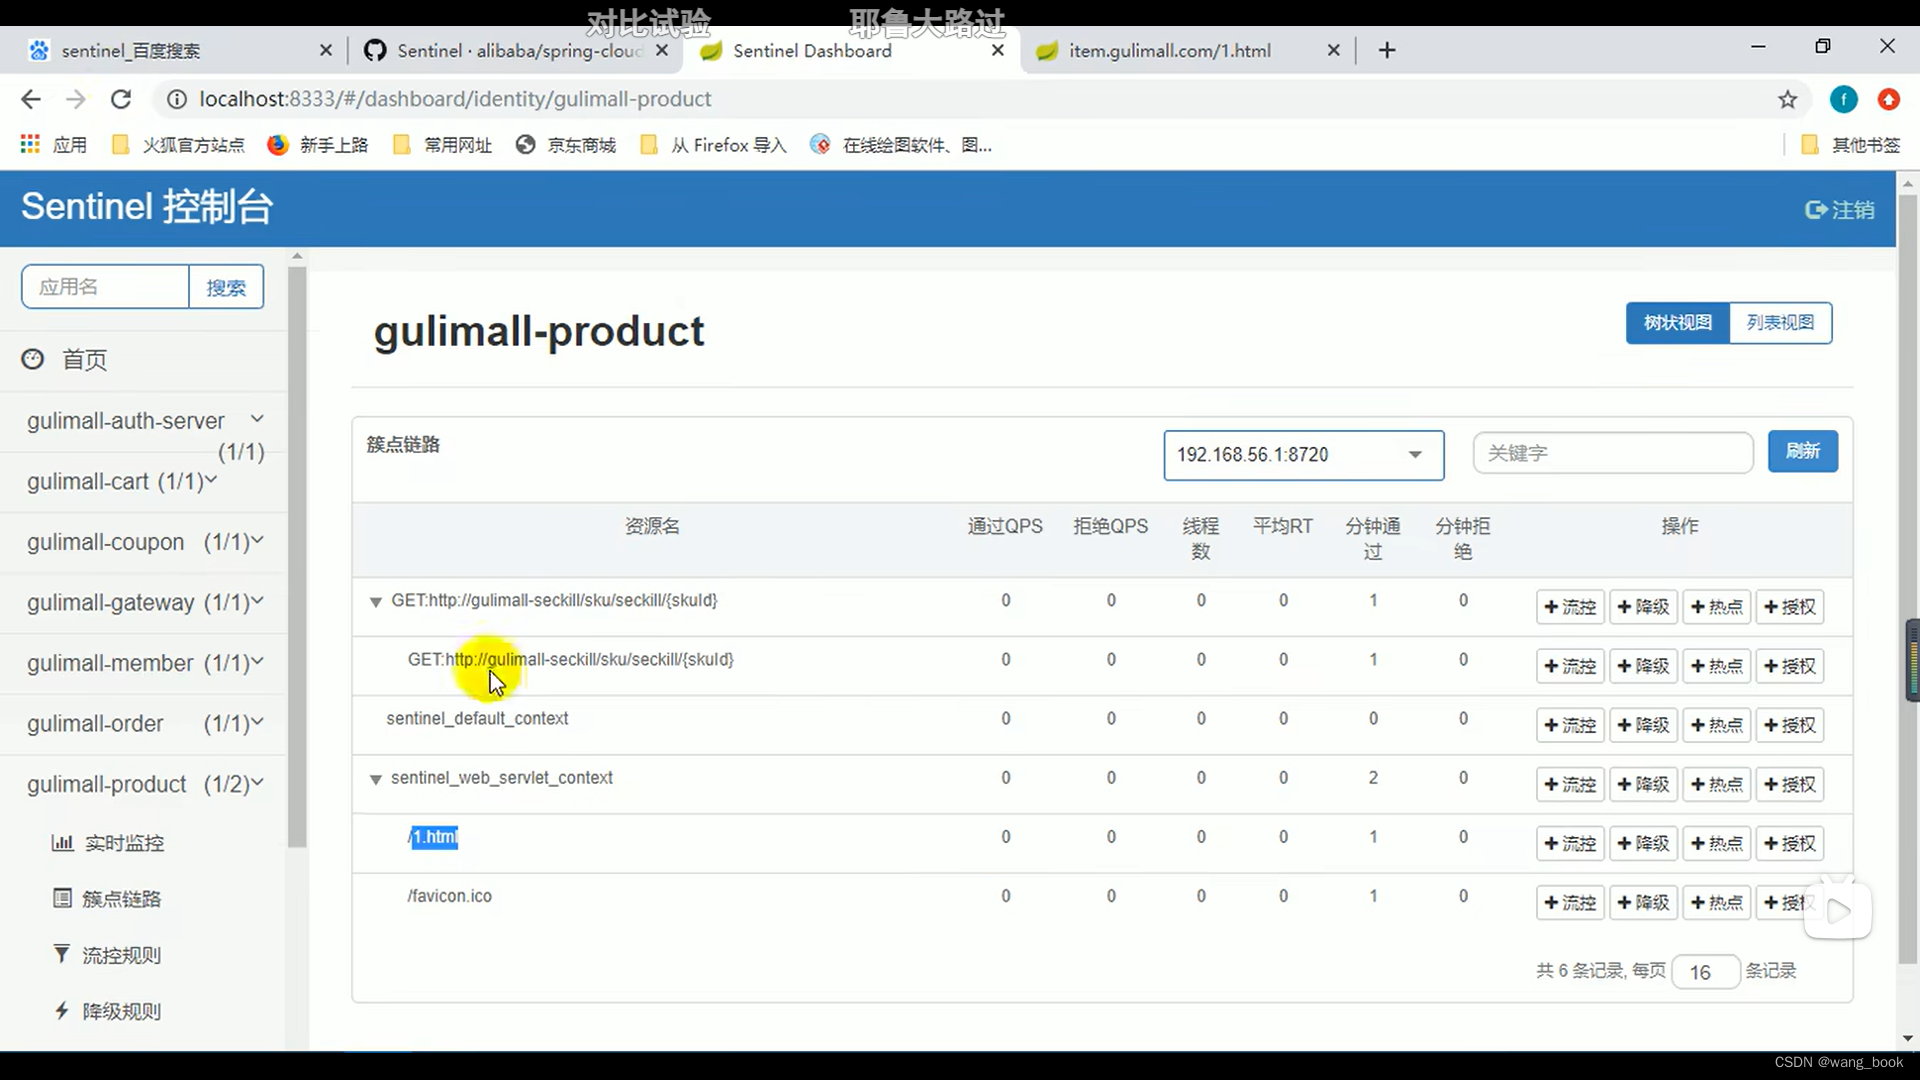Viewport: 1920px width, 1080px height.
Task: Click the 注销 logout icon
Action: (1815, 210)
